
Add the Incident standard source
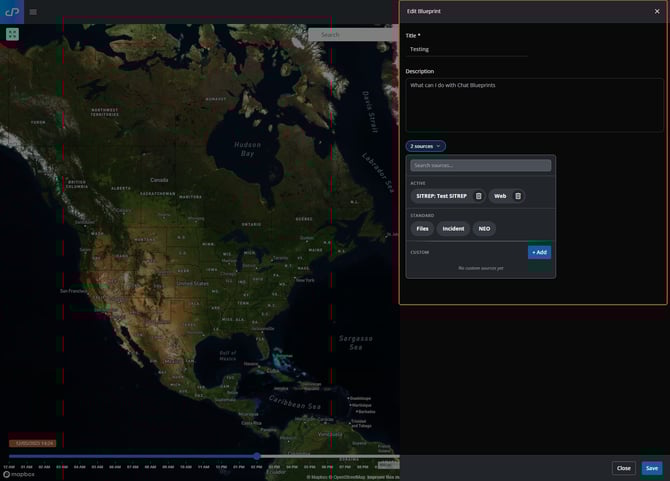(453, 229)
